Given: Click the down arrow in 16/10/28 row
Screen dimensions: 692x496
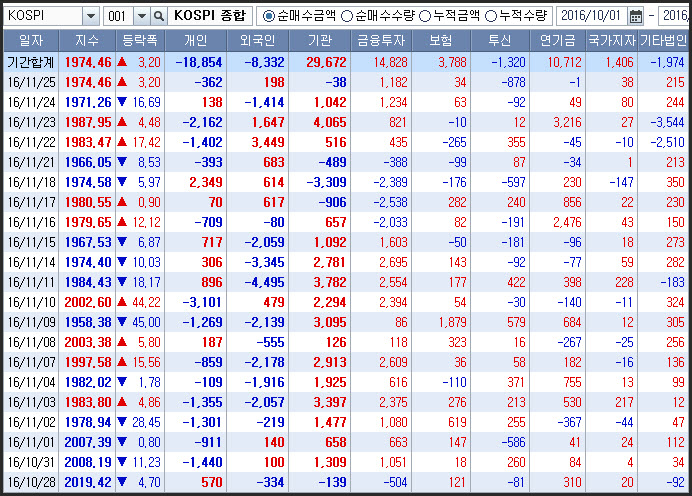Looking at the screenshot, I should pos(122,482).
